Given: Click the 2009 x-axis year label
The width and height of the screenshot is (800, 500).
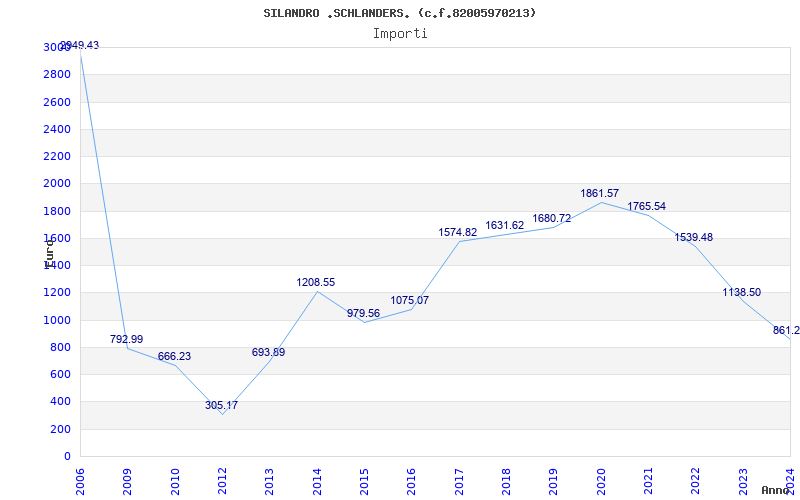Looking at the screenshot, I should (x=128, y=480).
